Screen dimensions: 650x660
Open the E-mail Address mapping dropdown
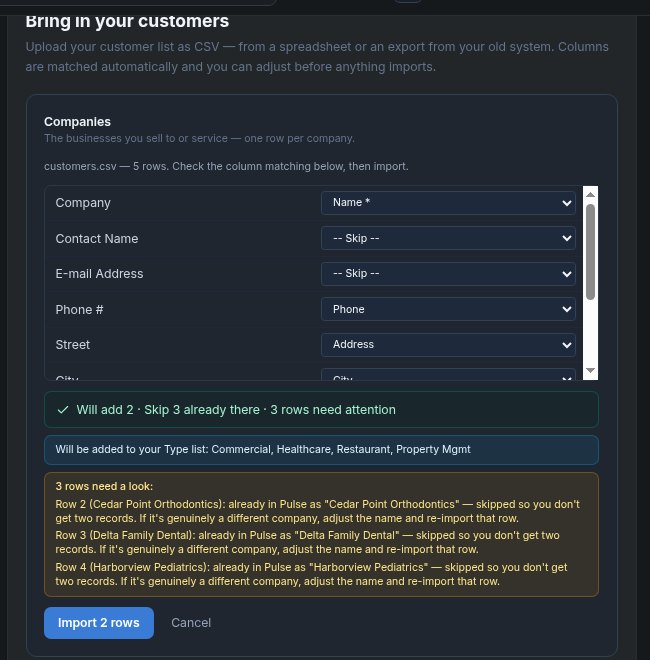pyautogui.click(x=448, y=274)
